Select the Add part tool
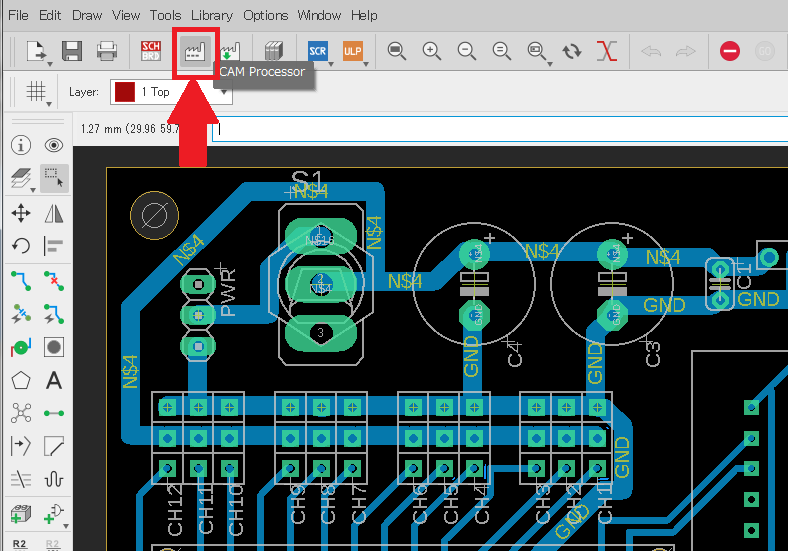The width and height of the screenshot is (788, 551). 21,514
